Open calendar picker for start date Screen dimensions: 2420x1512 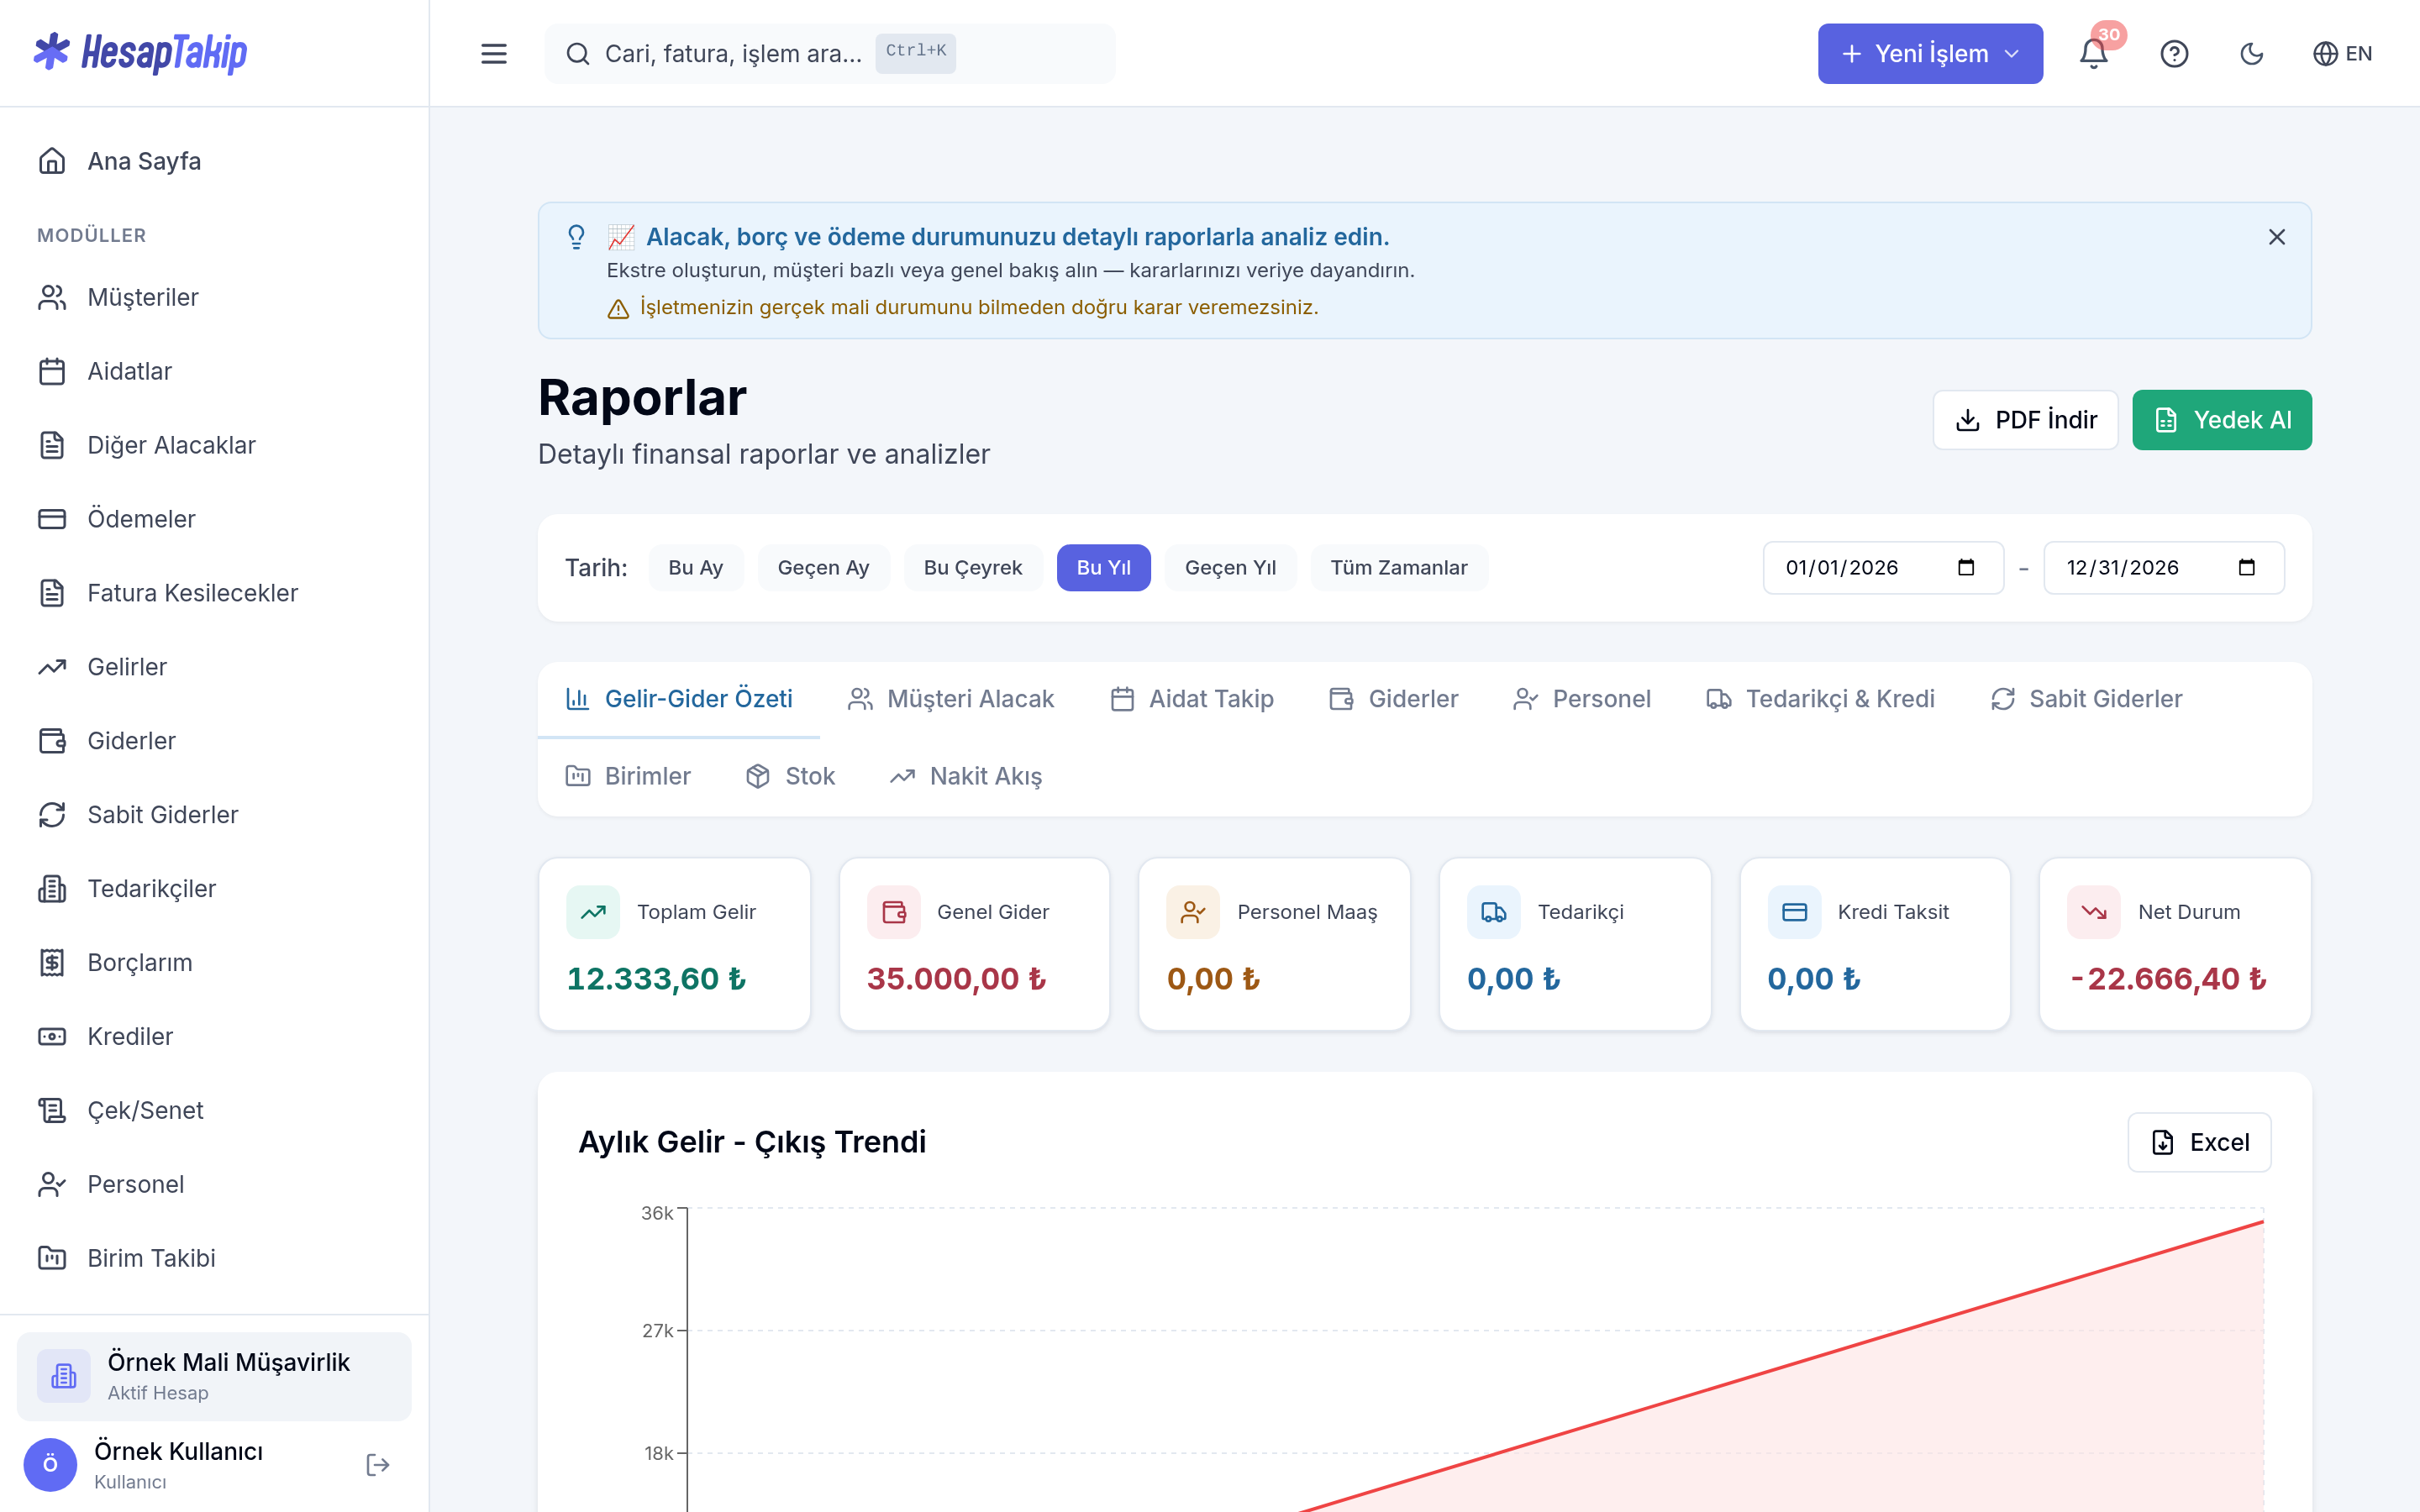[x=1966, y=568]
